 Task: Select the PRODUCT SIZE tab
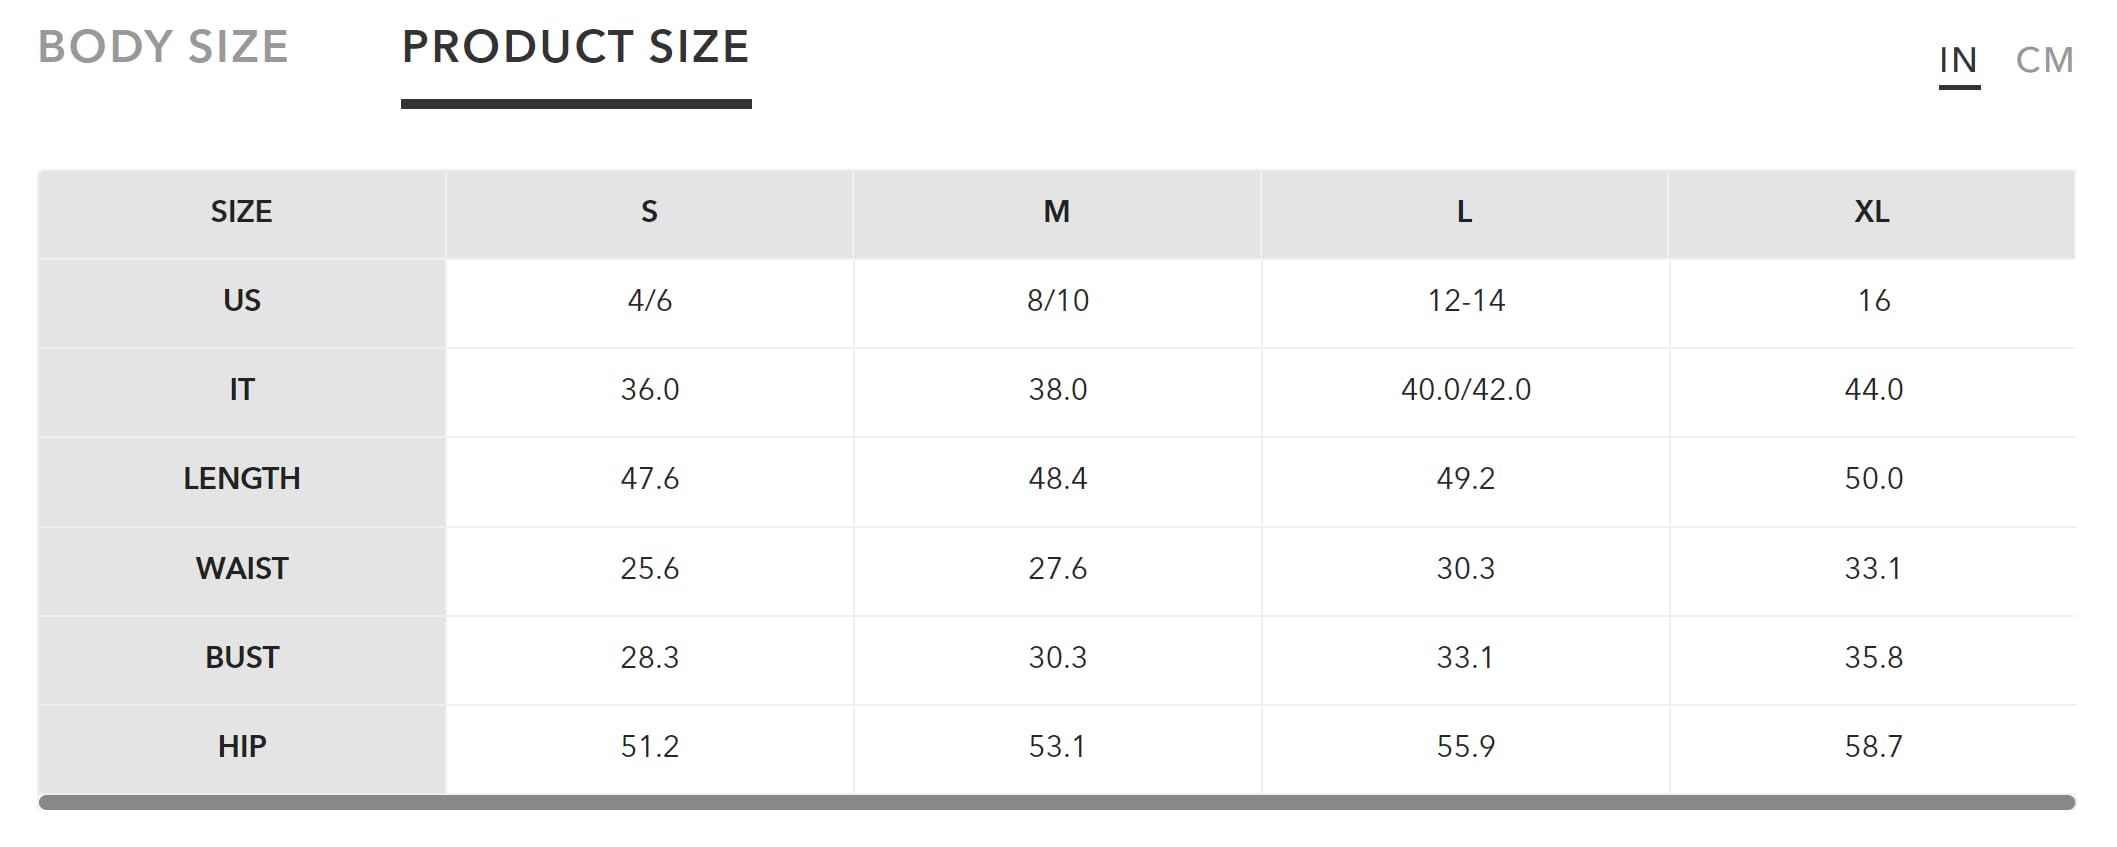[x=576, y=47]
